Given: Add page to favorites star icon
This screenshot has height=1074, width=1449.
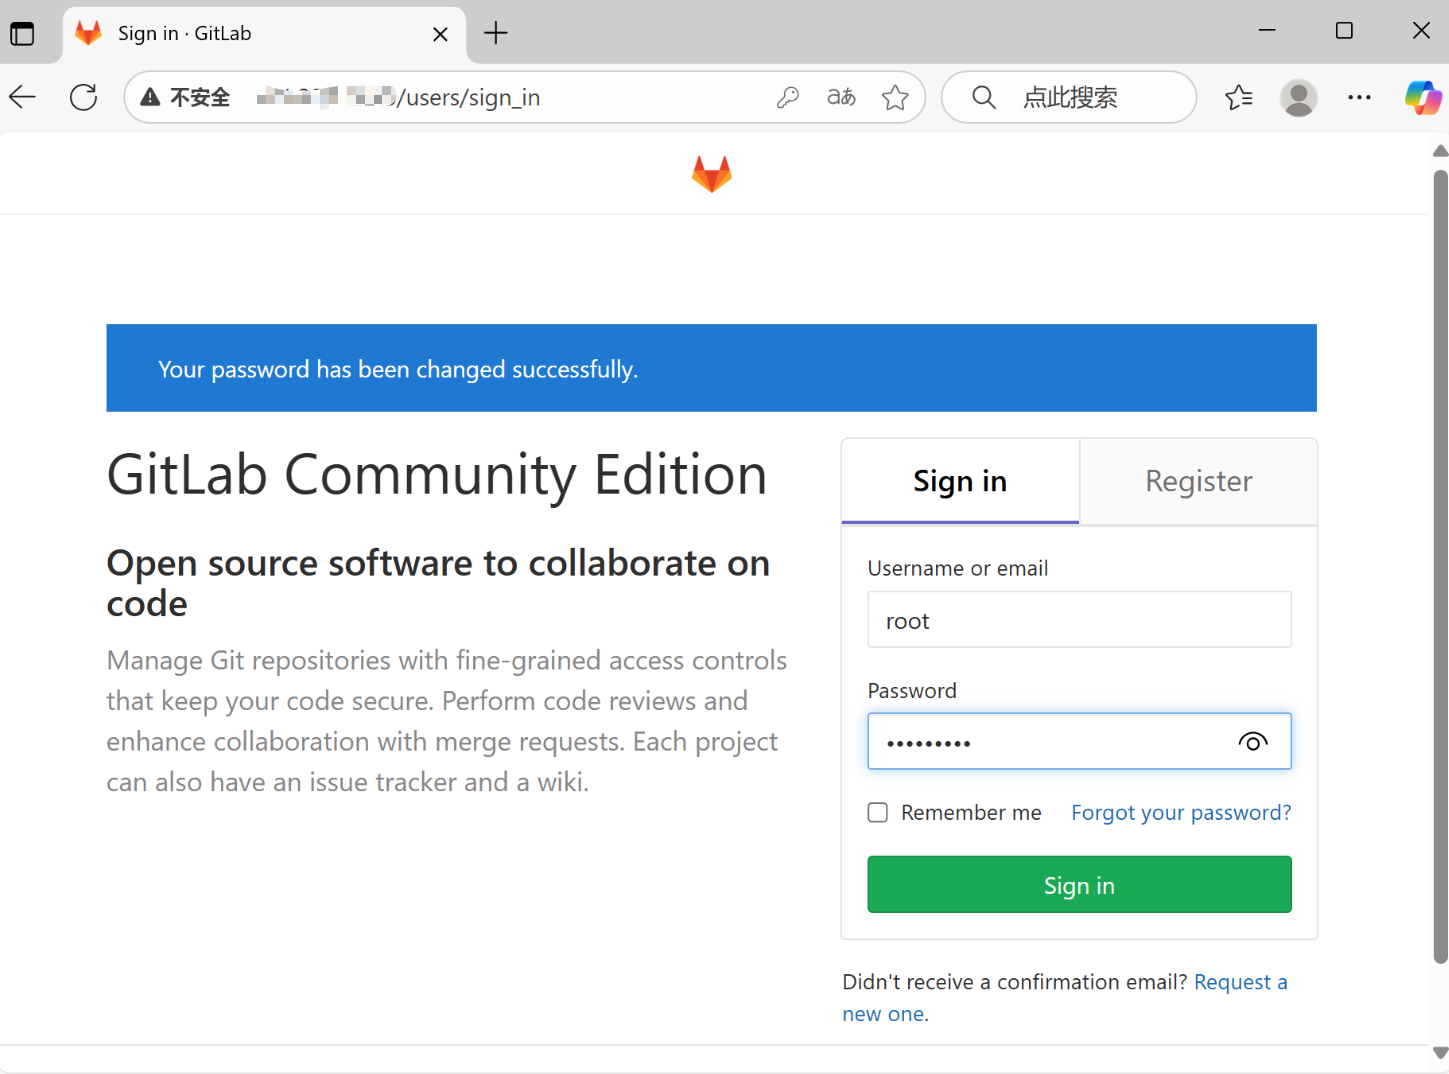Looking at the screenshot, I should [895, 97].
